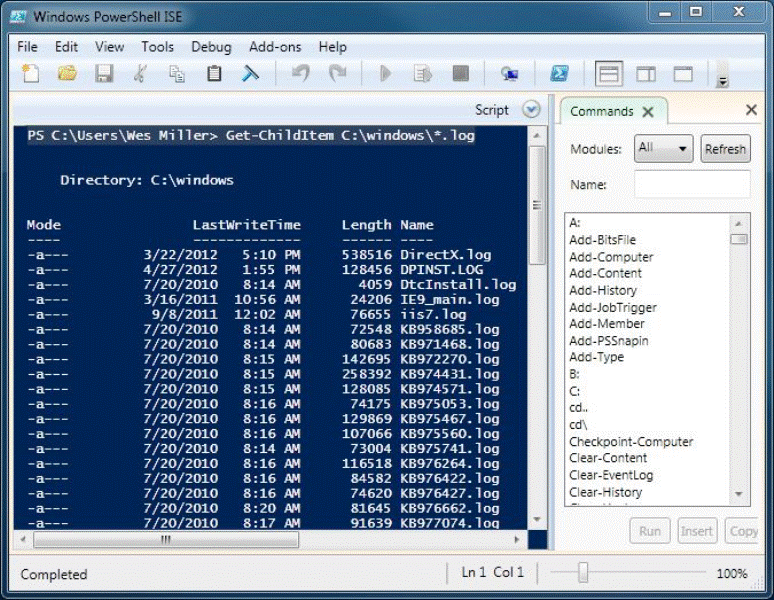This screenshot has height=600, width=774.
Task: Toggle Show Script Pane Maximized layout
Action: (x=683, y=74)
